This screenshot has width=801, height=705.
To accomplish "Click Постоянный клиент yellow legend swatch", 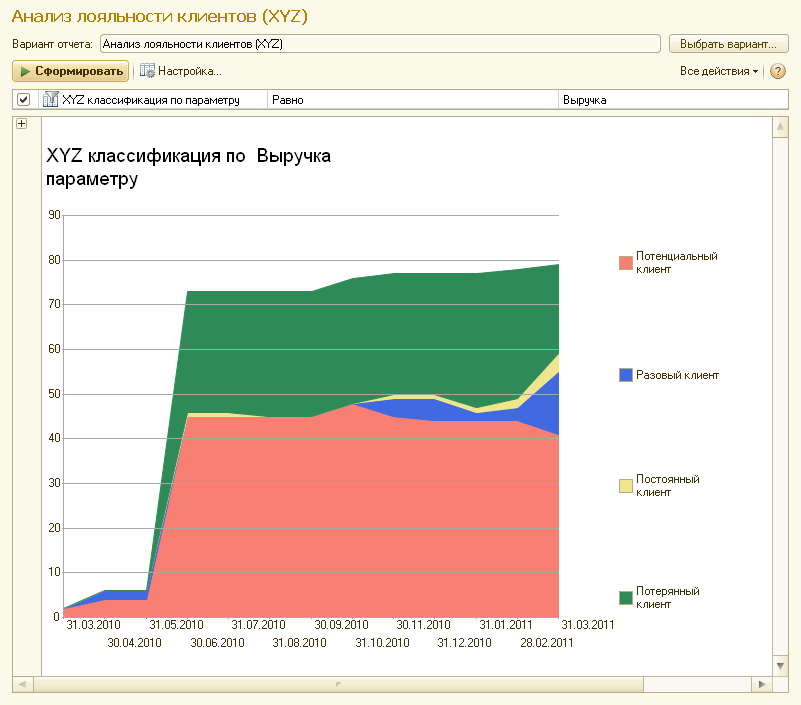I will pyautogui.click(x=626, y=486).
